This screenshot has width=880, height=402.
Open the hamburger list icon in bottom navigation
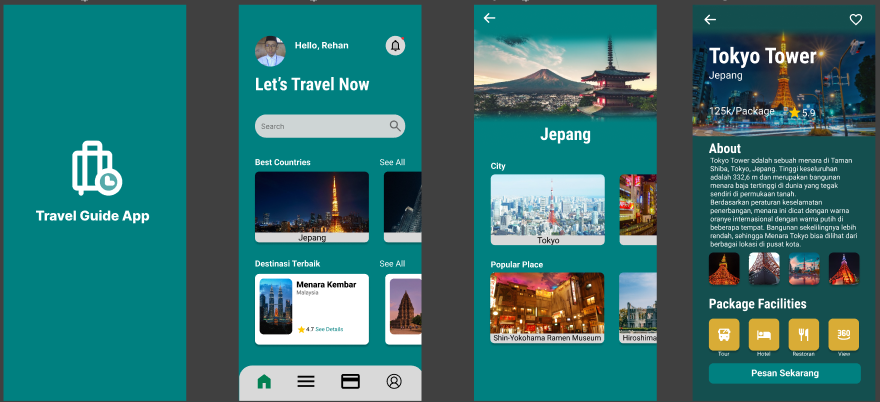(x=306, y=381)
